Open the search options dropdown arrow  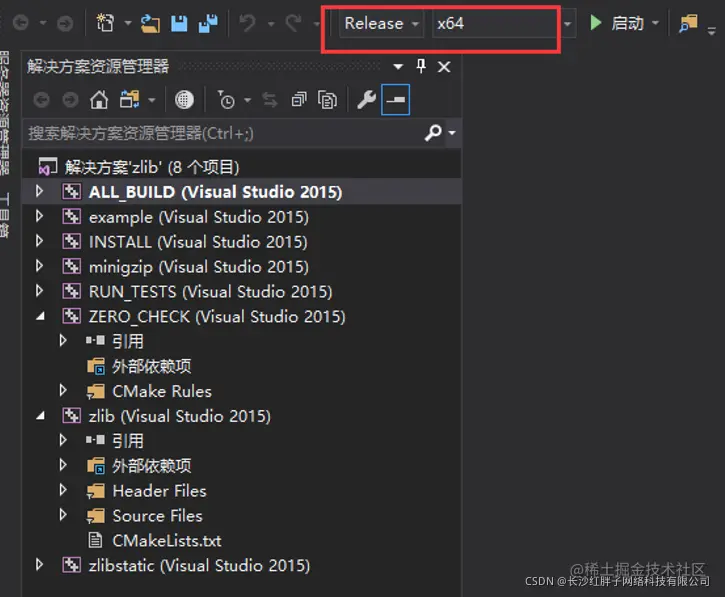pyautogui.click(x=452, y=133)
